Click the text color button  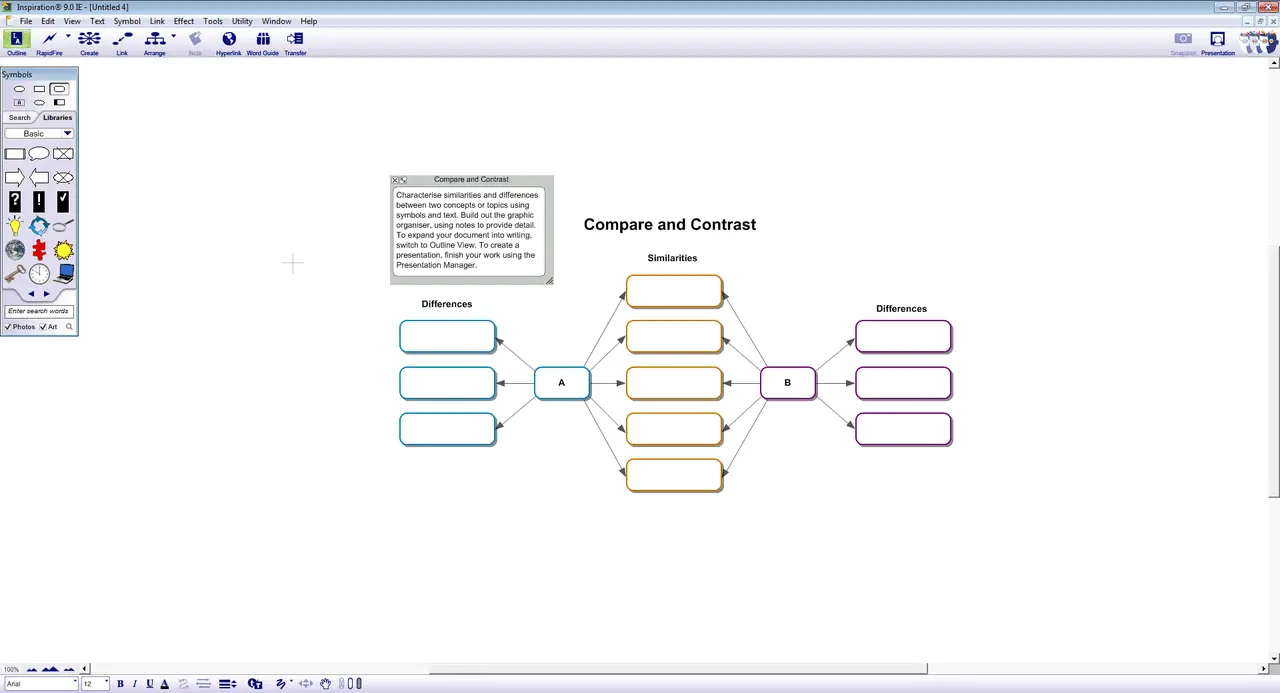coord(164,684)
